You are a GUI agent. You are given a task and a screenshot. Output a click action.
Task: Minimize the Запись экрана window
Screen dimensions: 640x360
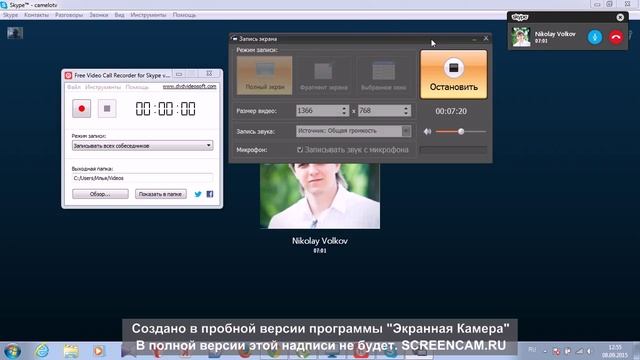coord(474,39)
